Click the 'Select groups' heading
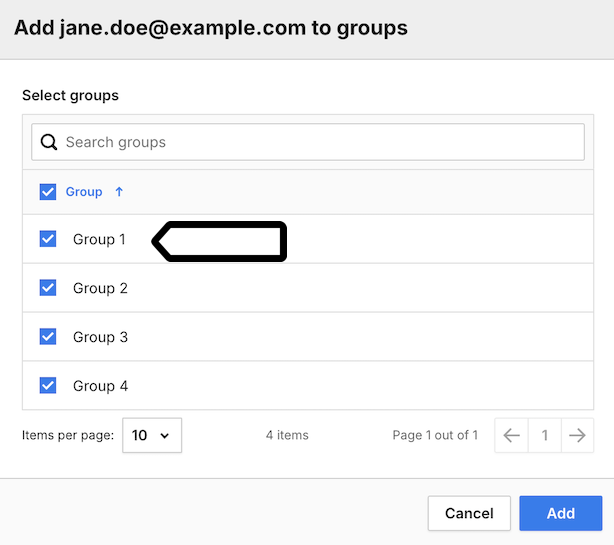 tap(70, 96)
